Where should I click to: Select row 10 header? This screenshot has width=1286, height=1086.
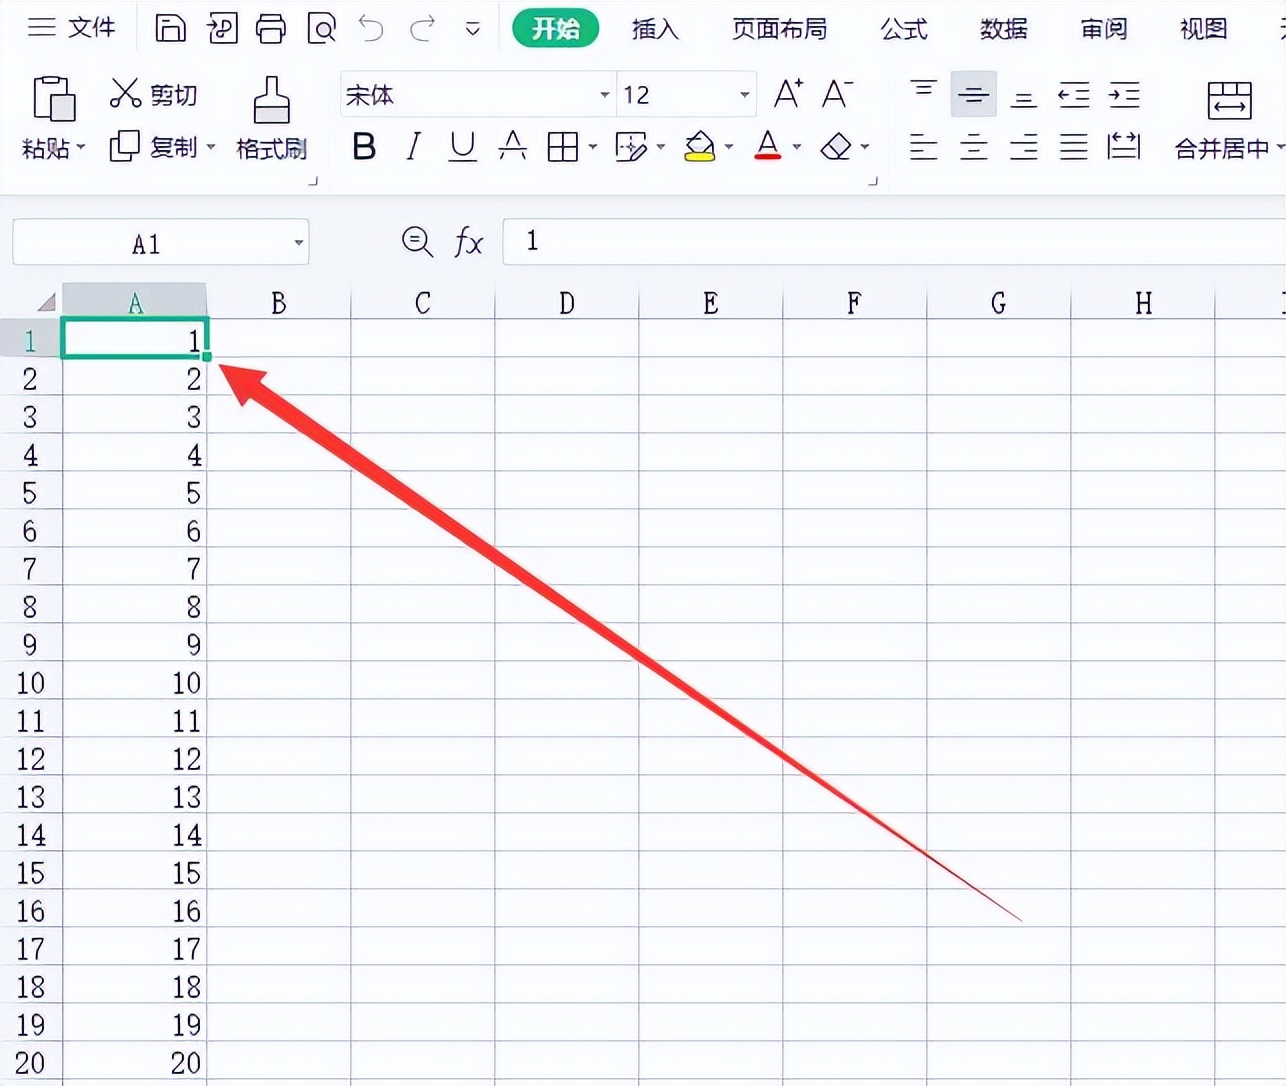pos(31,683)
